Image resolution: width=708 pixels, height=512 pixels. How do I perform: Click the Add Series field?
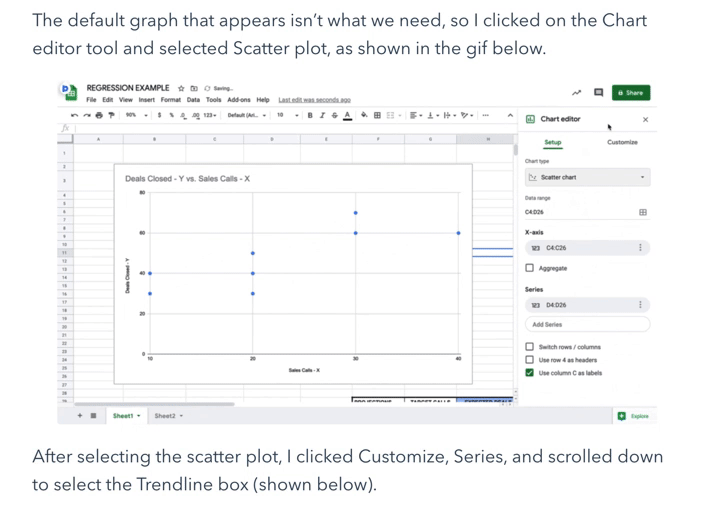pyautogui.click(x=587, y=325)
